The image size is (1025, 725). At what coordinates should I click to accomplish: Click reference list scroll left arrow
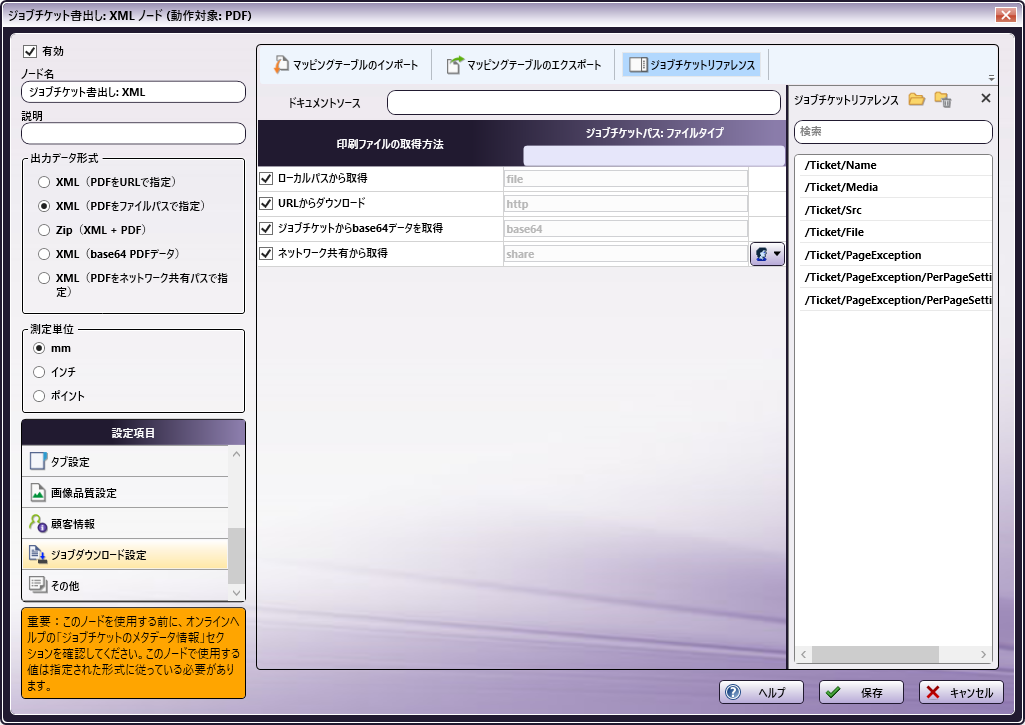pos(804,654)
